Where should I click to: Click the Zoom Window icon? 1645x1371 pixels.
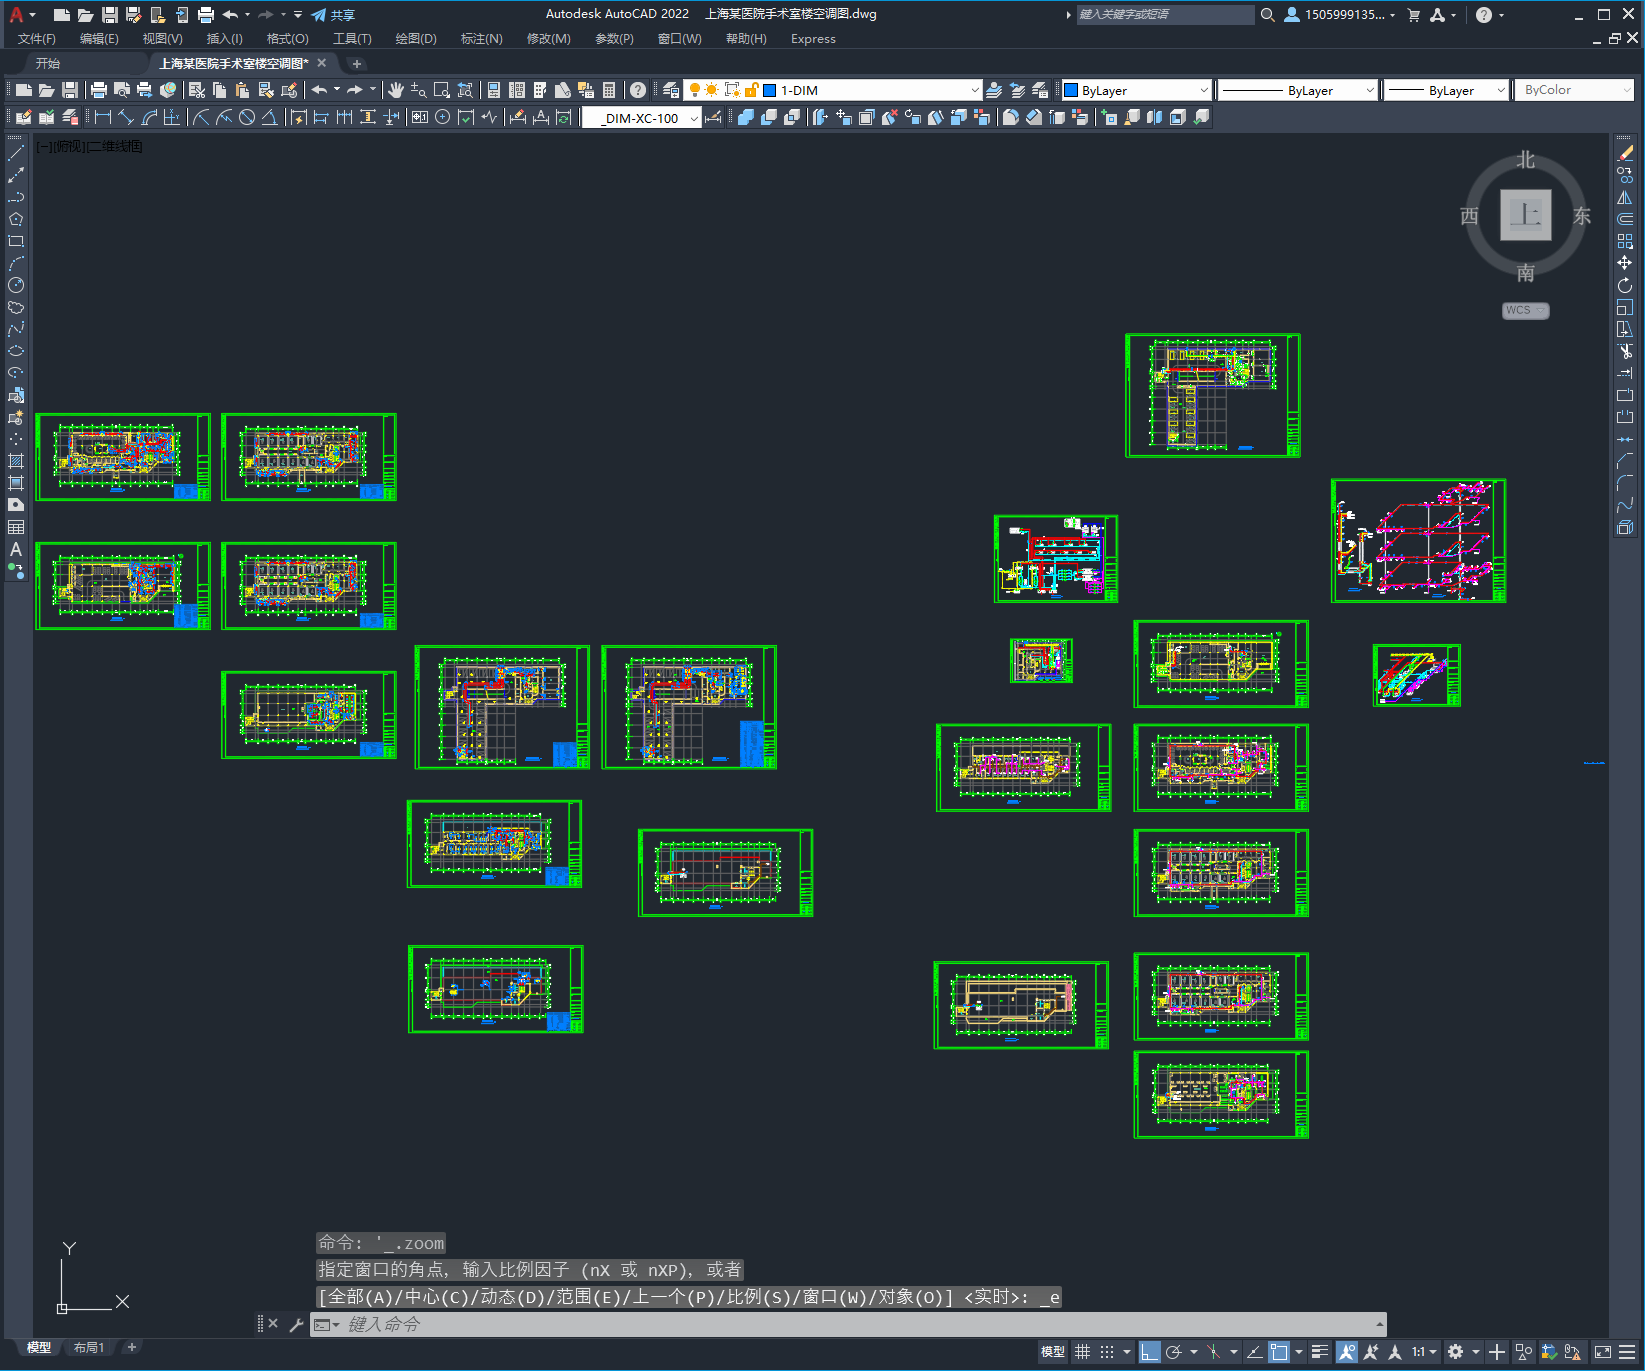click(x=442, y=90)
